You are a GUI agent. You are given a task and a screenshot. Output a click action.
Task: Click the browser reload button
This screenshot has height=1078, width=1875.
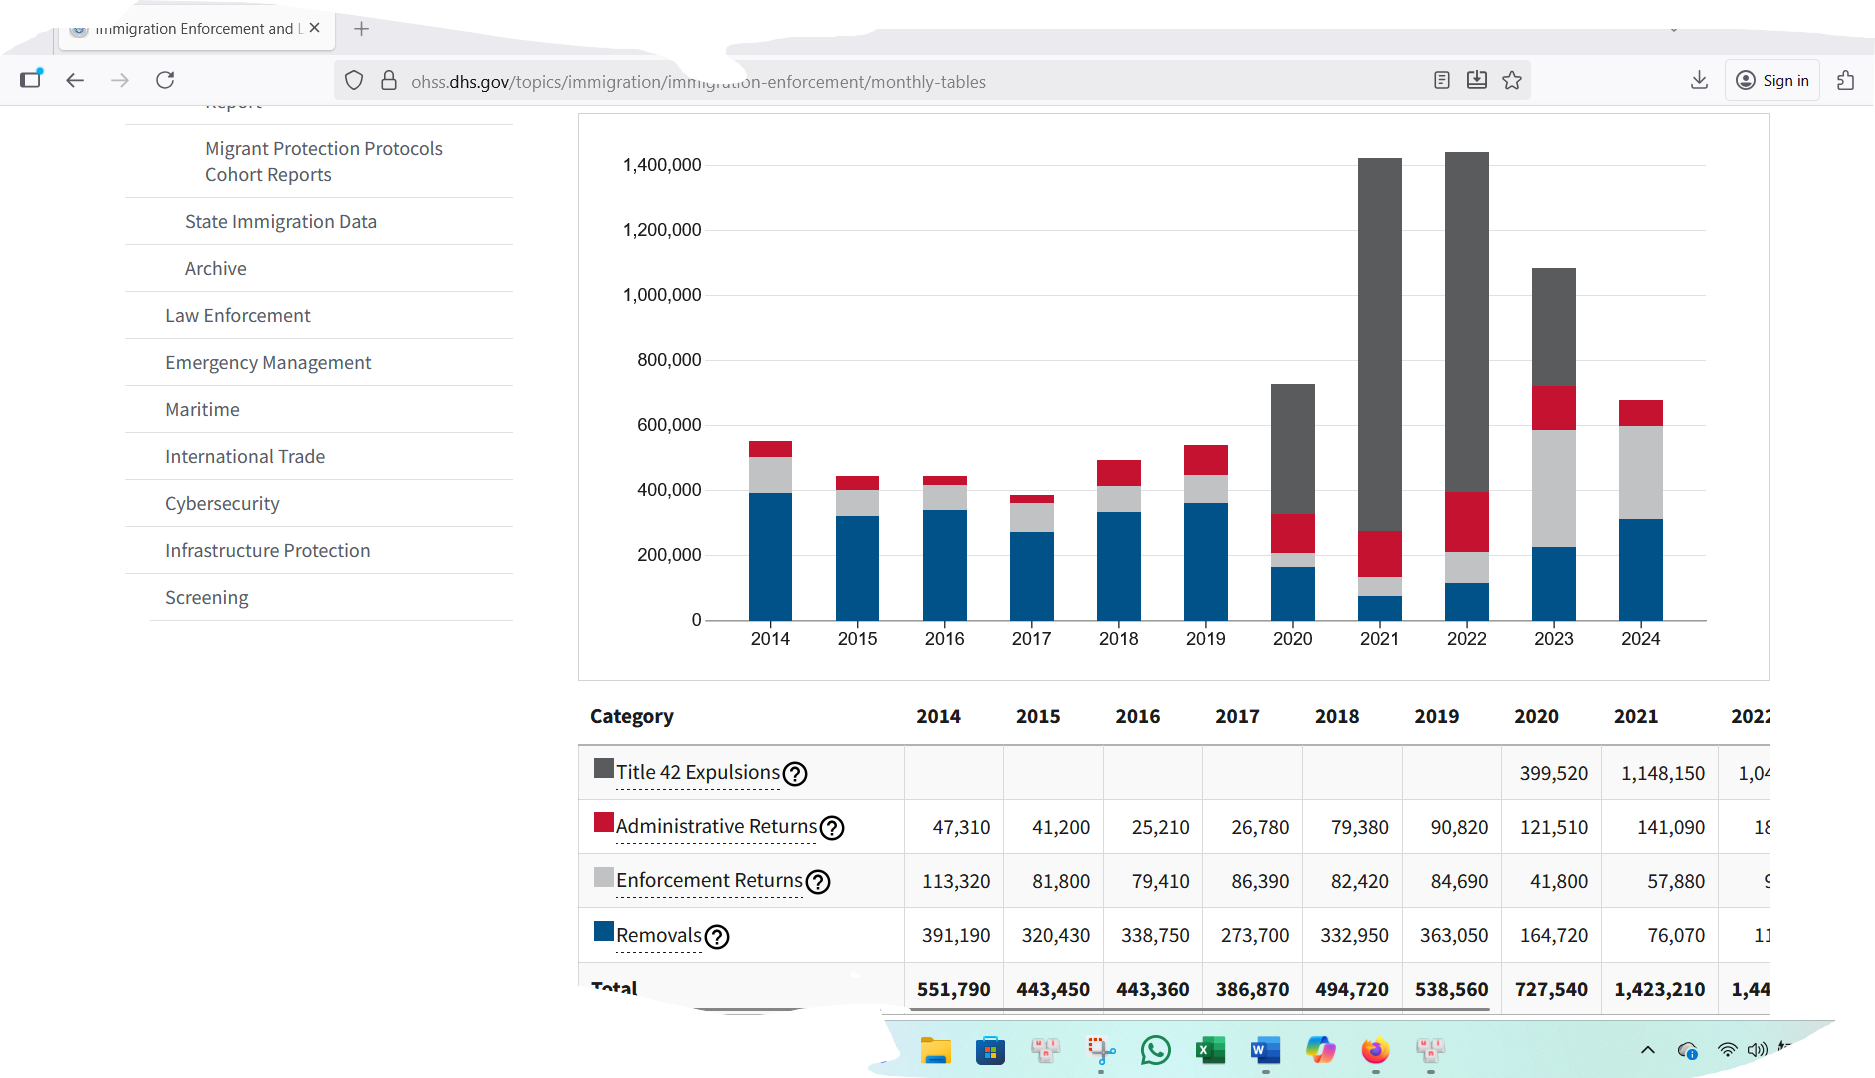pyautogui.click(x=165, y=80)
